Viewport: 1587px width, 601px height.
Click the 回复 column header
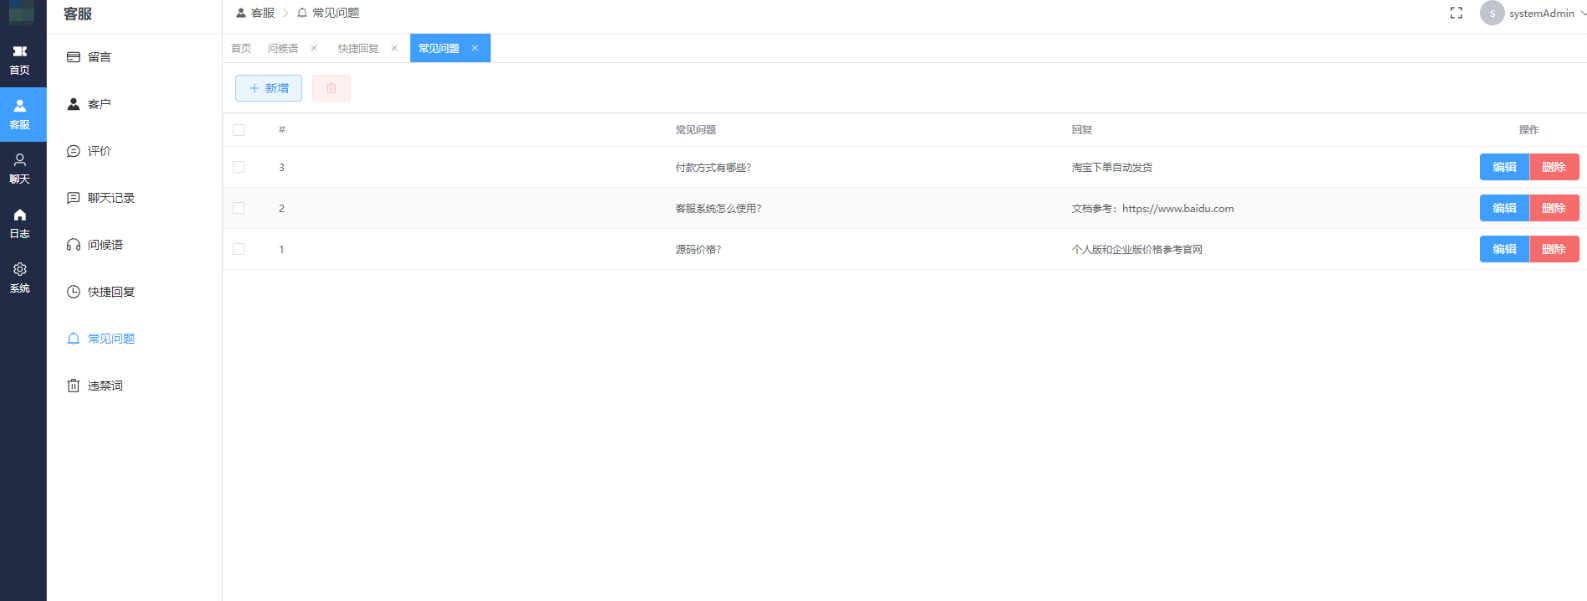click(1082, 130)
